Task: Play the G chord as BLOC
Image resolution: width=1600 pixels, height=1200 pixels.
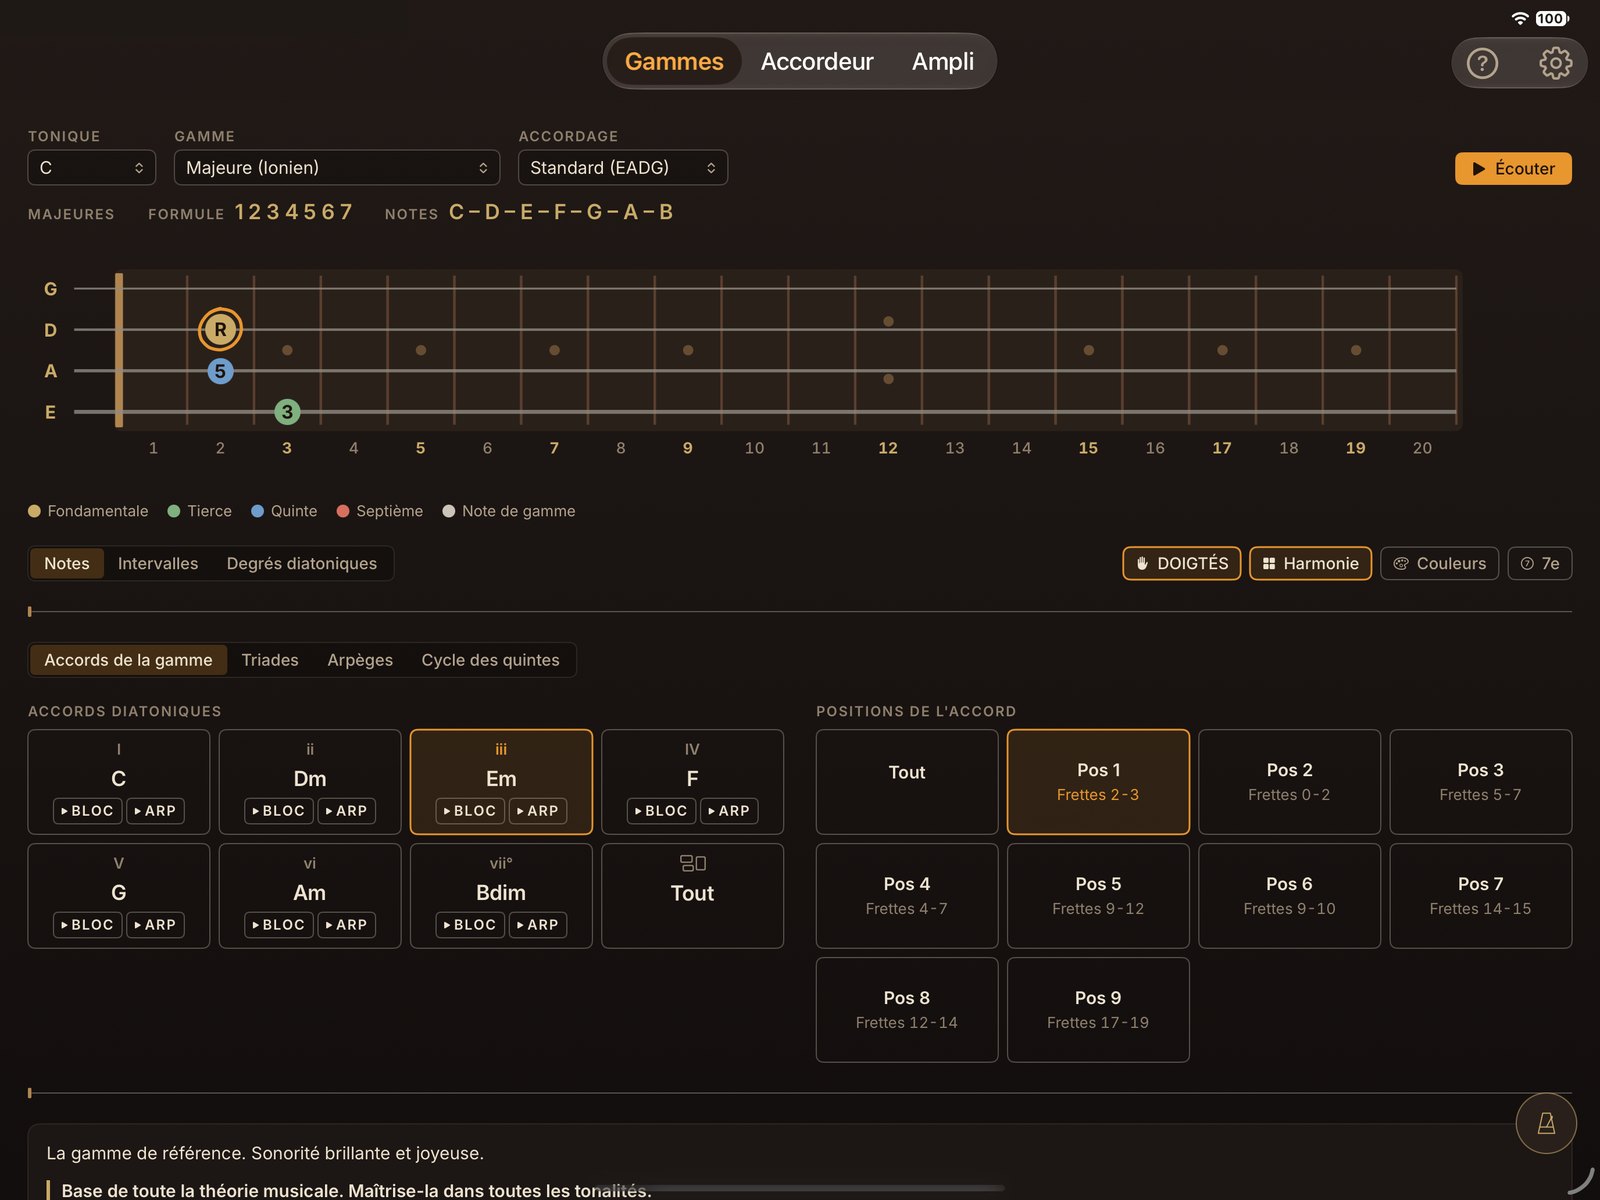Action: [x=88, y=925]
